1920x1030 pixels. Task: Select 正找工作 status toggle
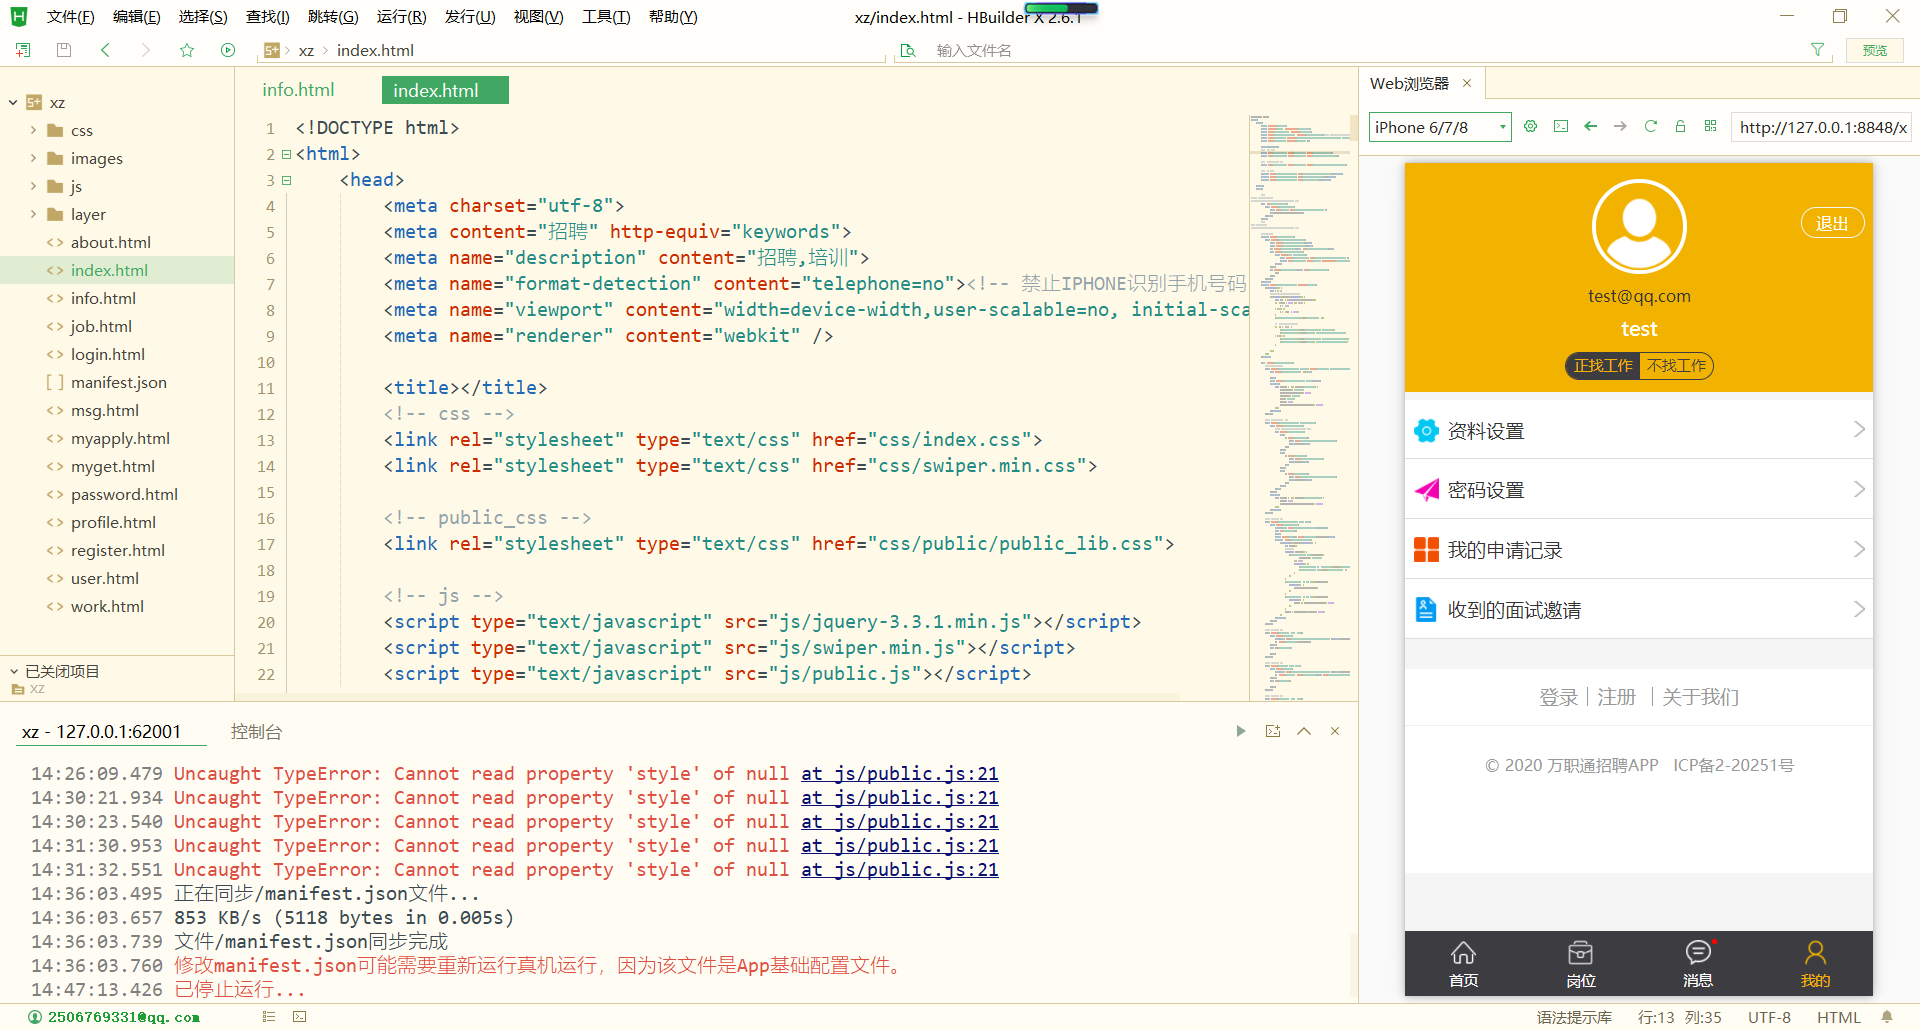click(1603, 366)
